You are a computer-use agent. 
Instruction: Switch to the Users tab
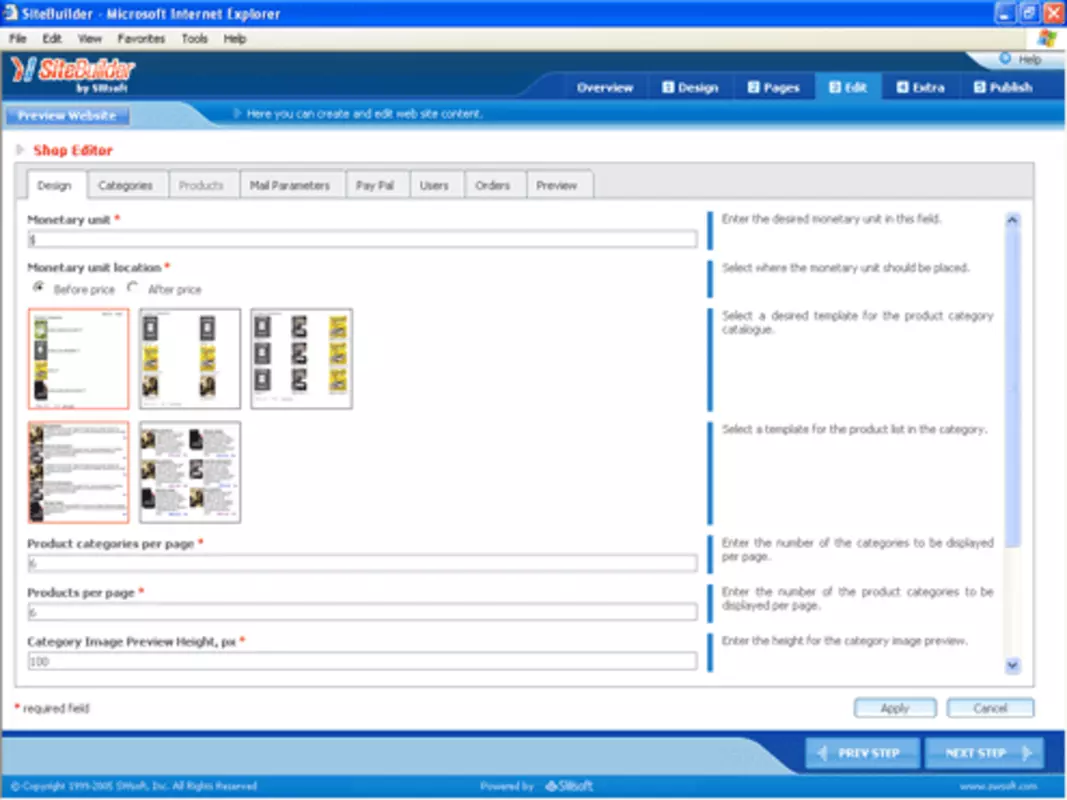click(434, 185)
